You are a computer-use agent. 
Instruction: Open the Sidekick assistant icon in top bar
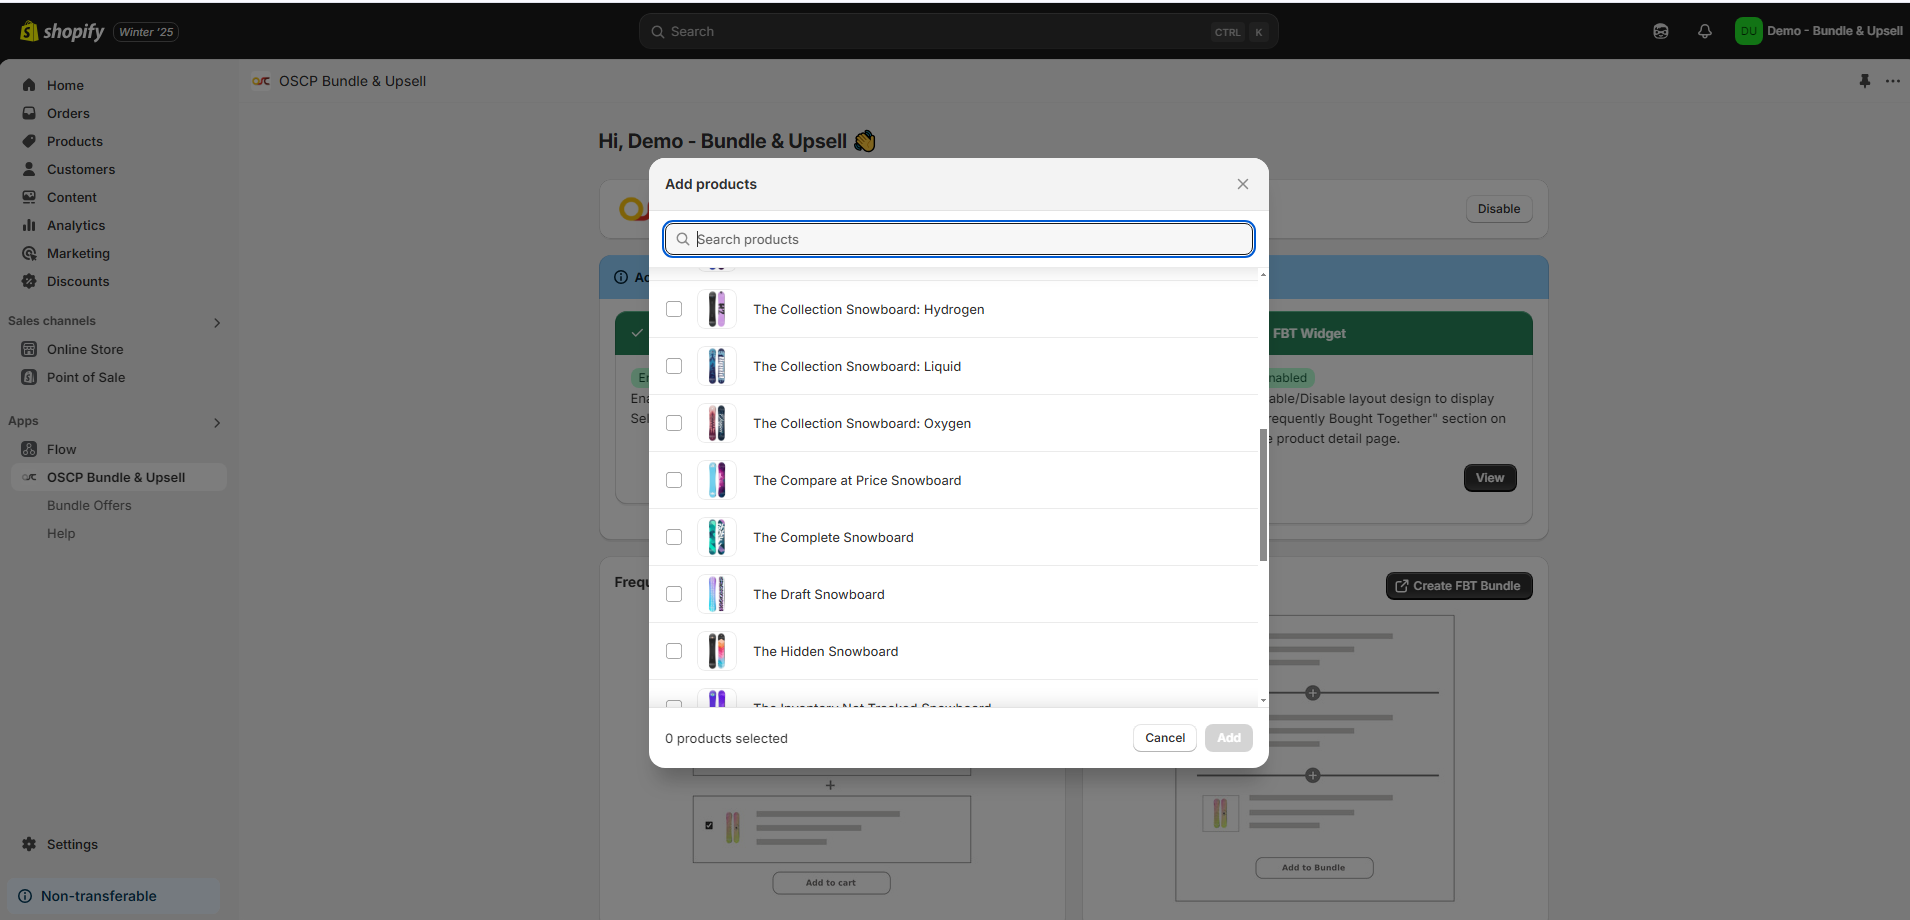point(1660,31)
